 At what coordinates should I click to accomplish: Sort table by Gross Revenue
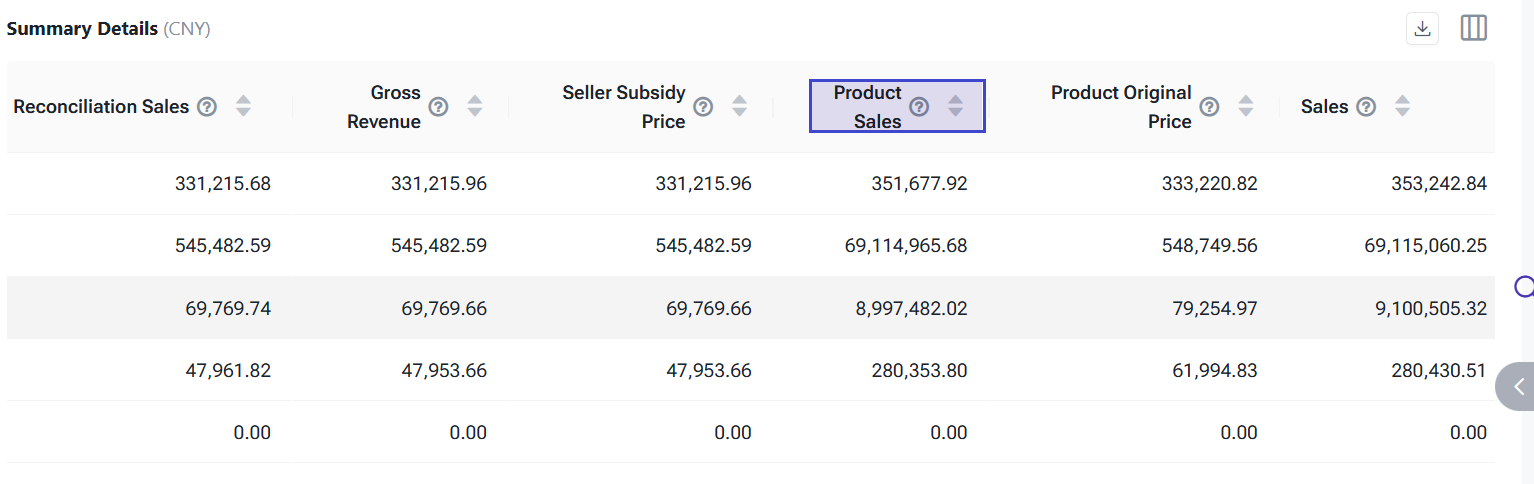475,107
